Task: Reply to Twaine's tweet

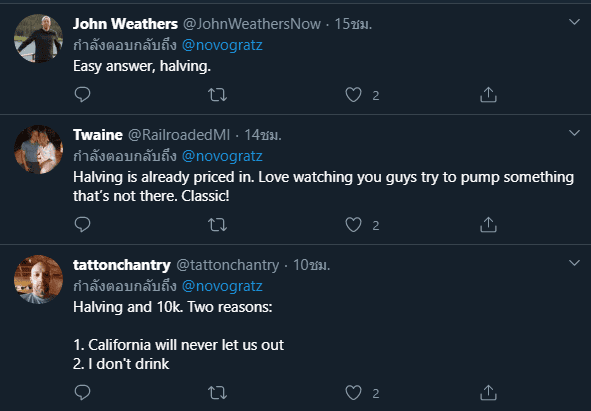Action: [x=83, y=224]
